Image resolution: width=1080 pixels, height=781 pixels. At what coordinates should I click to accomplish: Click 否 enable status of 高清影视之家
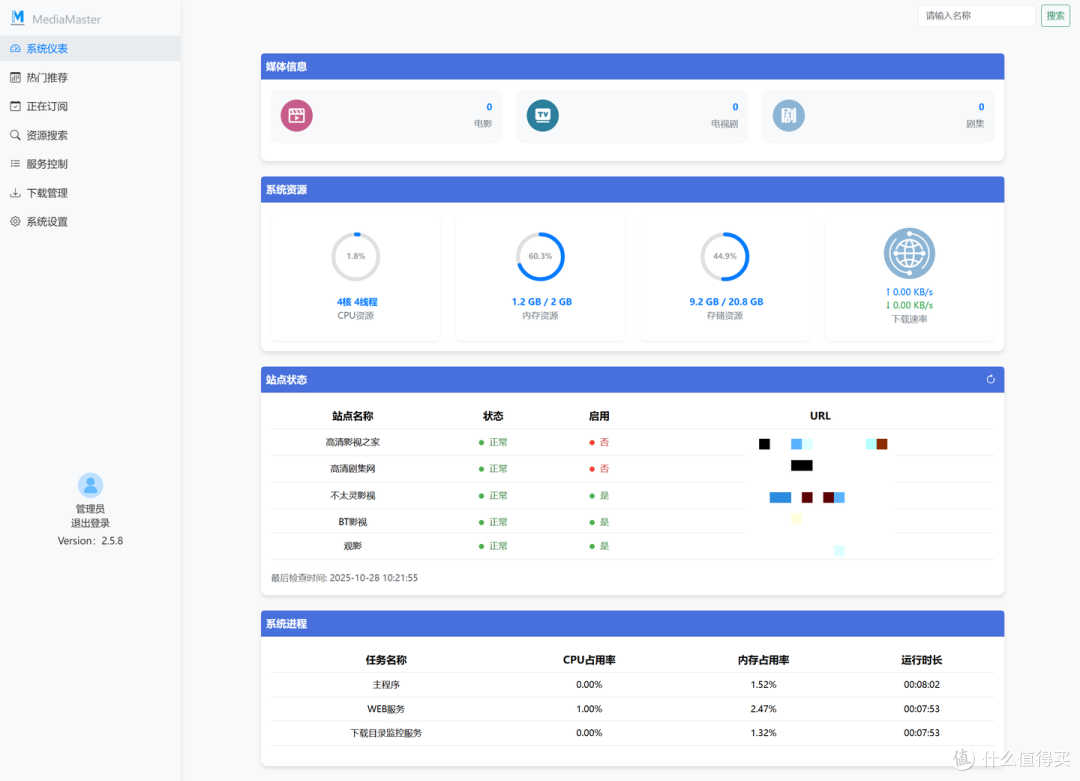(599, 443)
